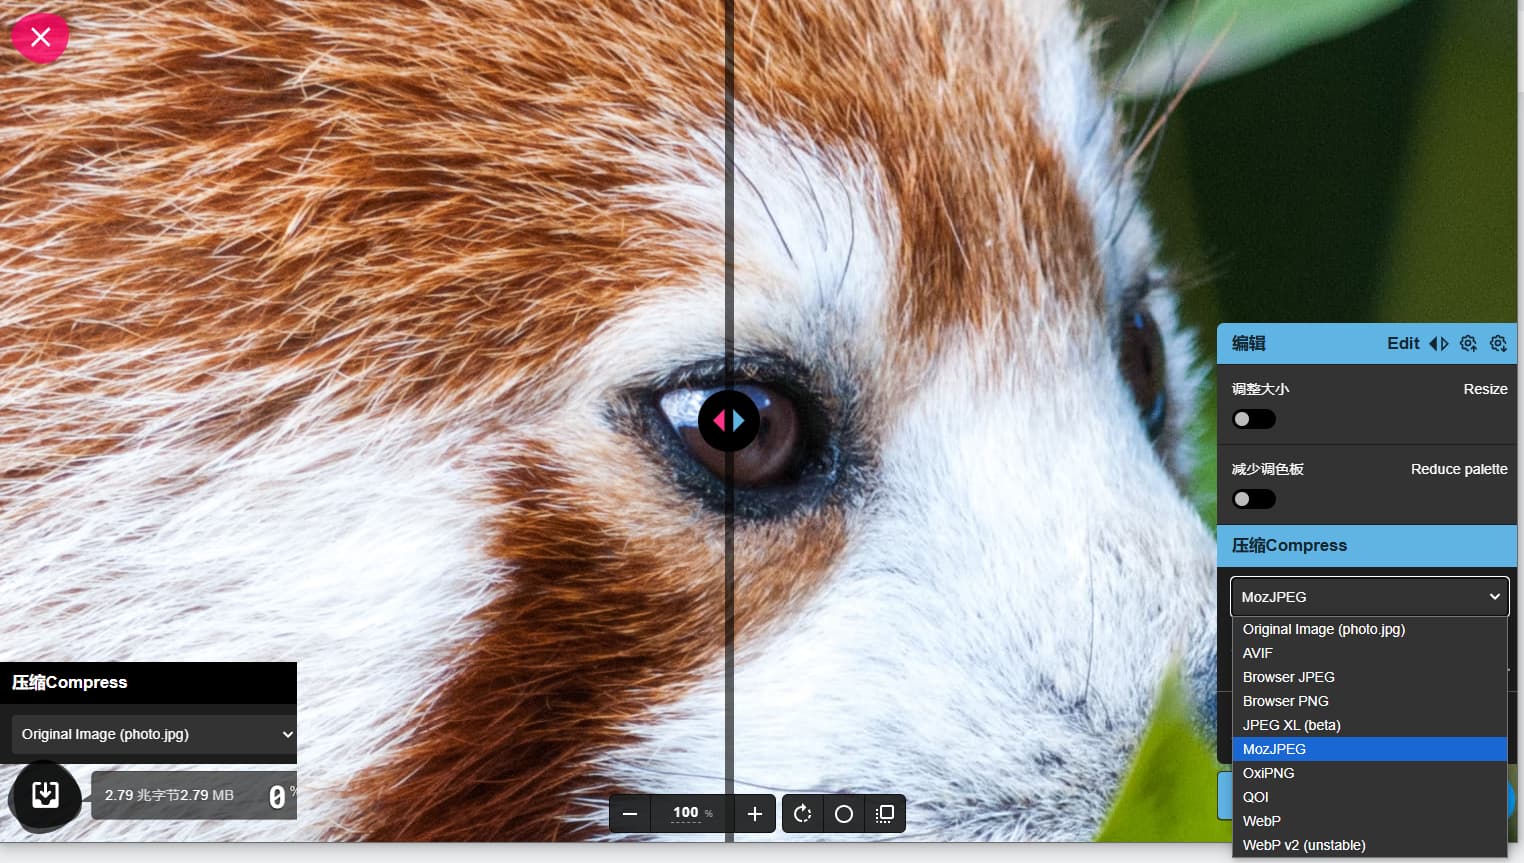The height and width of the screenshot is (863, 1524).
Task: Select OxiPNG from the format list
Action: 1269,773
